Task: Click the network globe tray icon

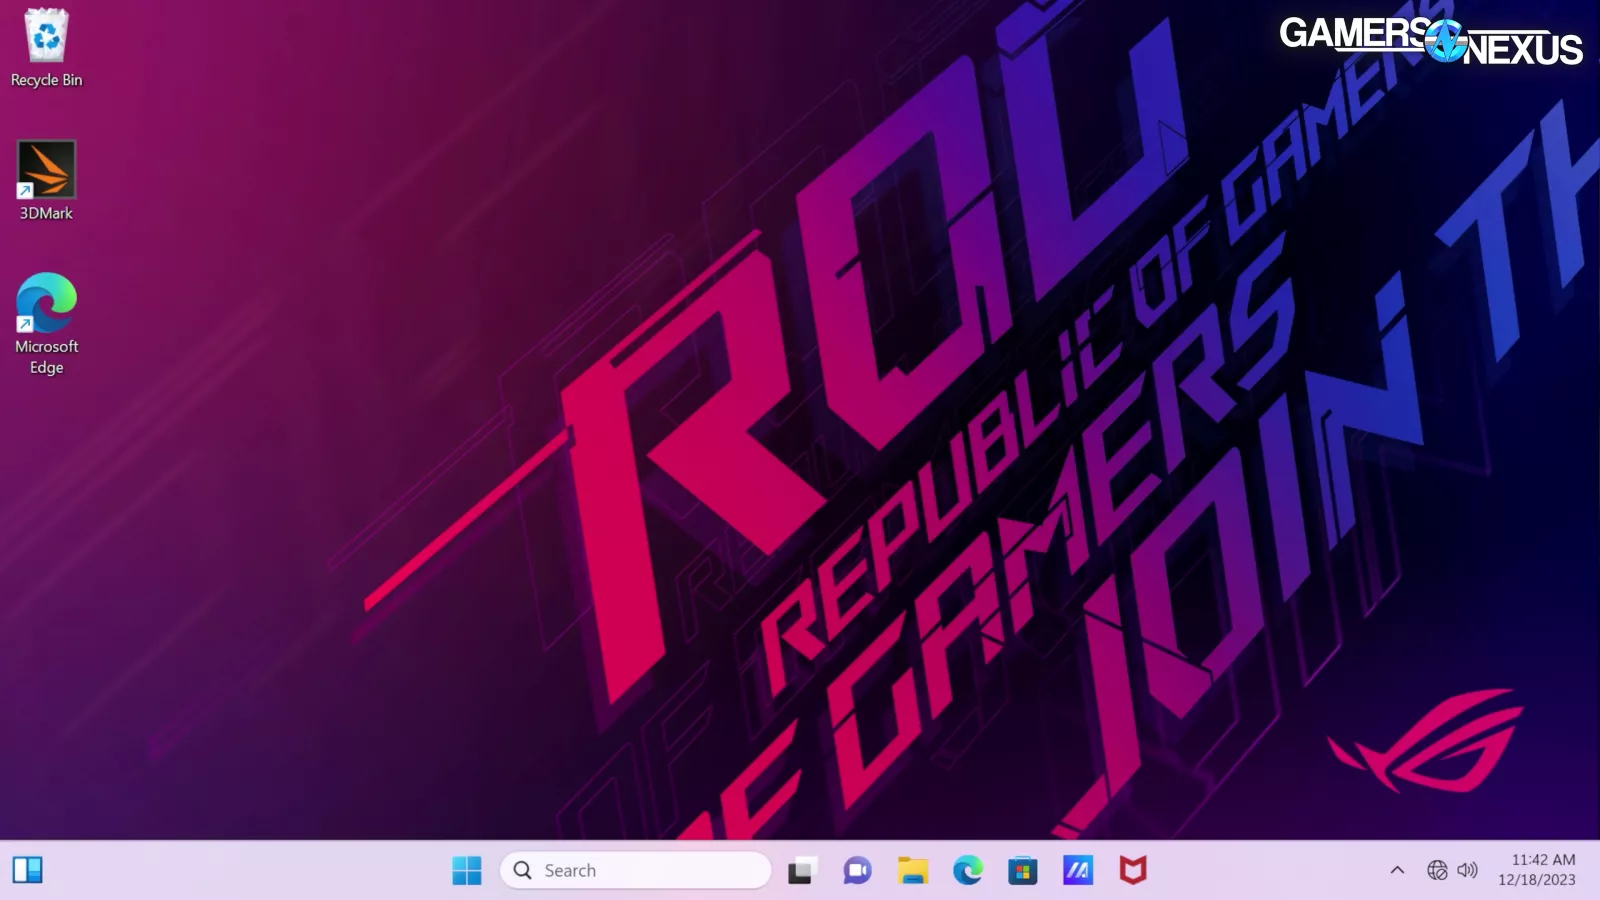Action: click(x=1437, y=870)
